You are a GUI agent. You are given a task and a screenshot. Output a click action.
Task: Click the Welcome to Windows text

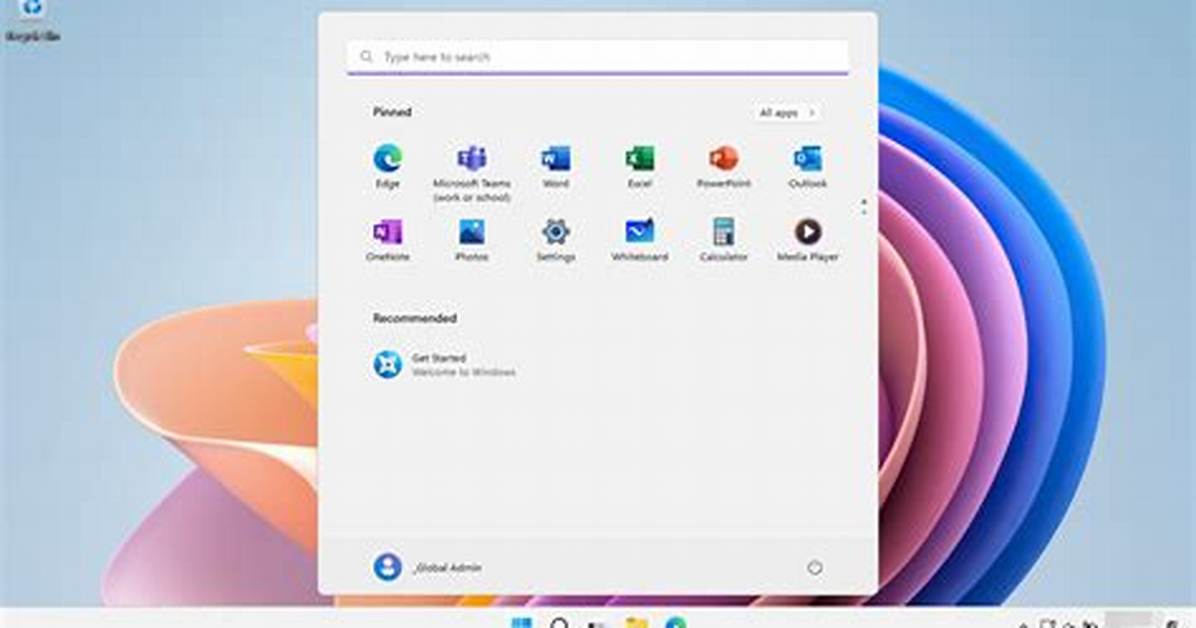(464, 372)
